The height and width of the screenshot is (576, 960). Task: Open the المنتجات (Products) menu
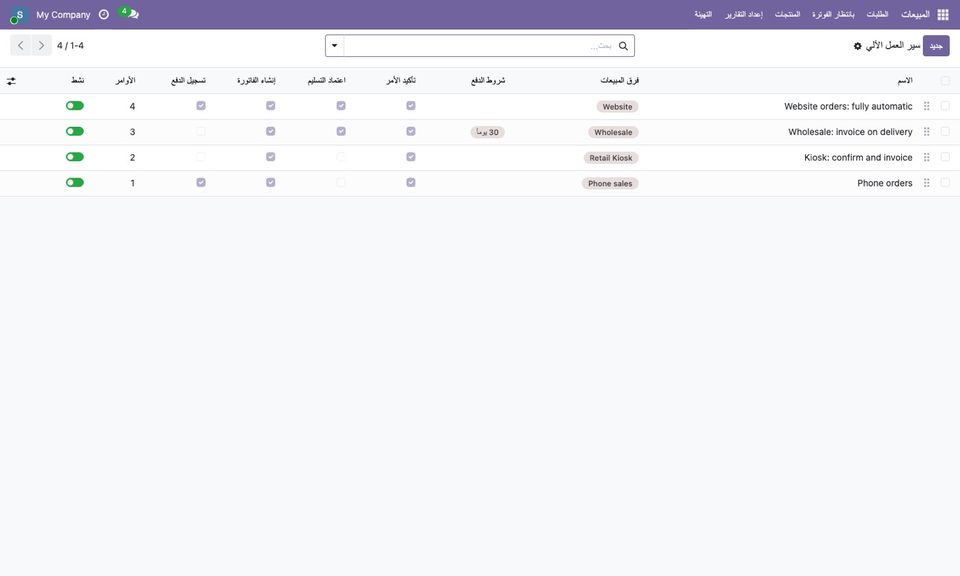click(787, 14)
